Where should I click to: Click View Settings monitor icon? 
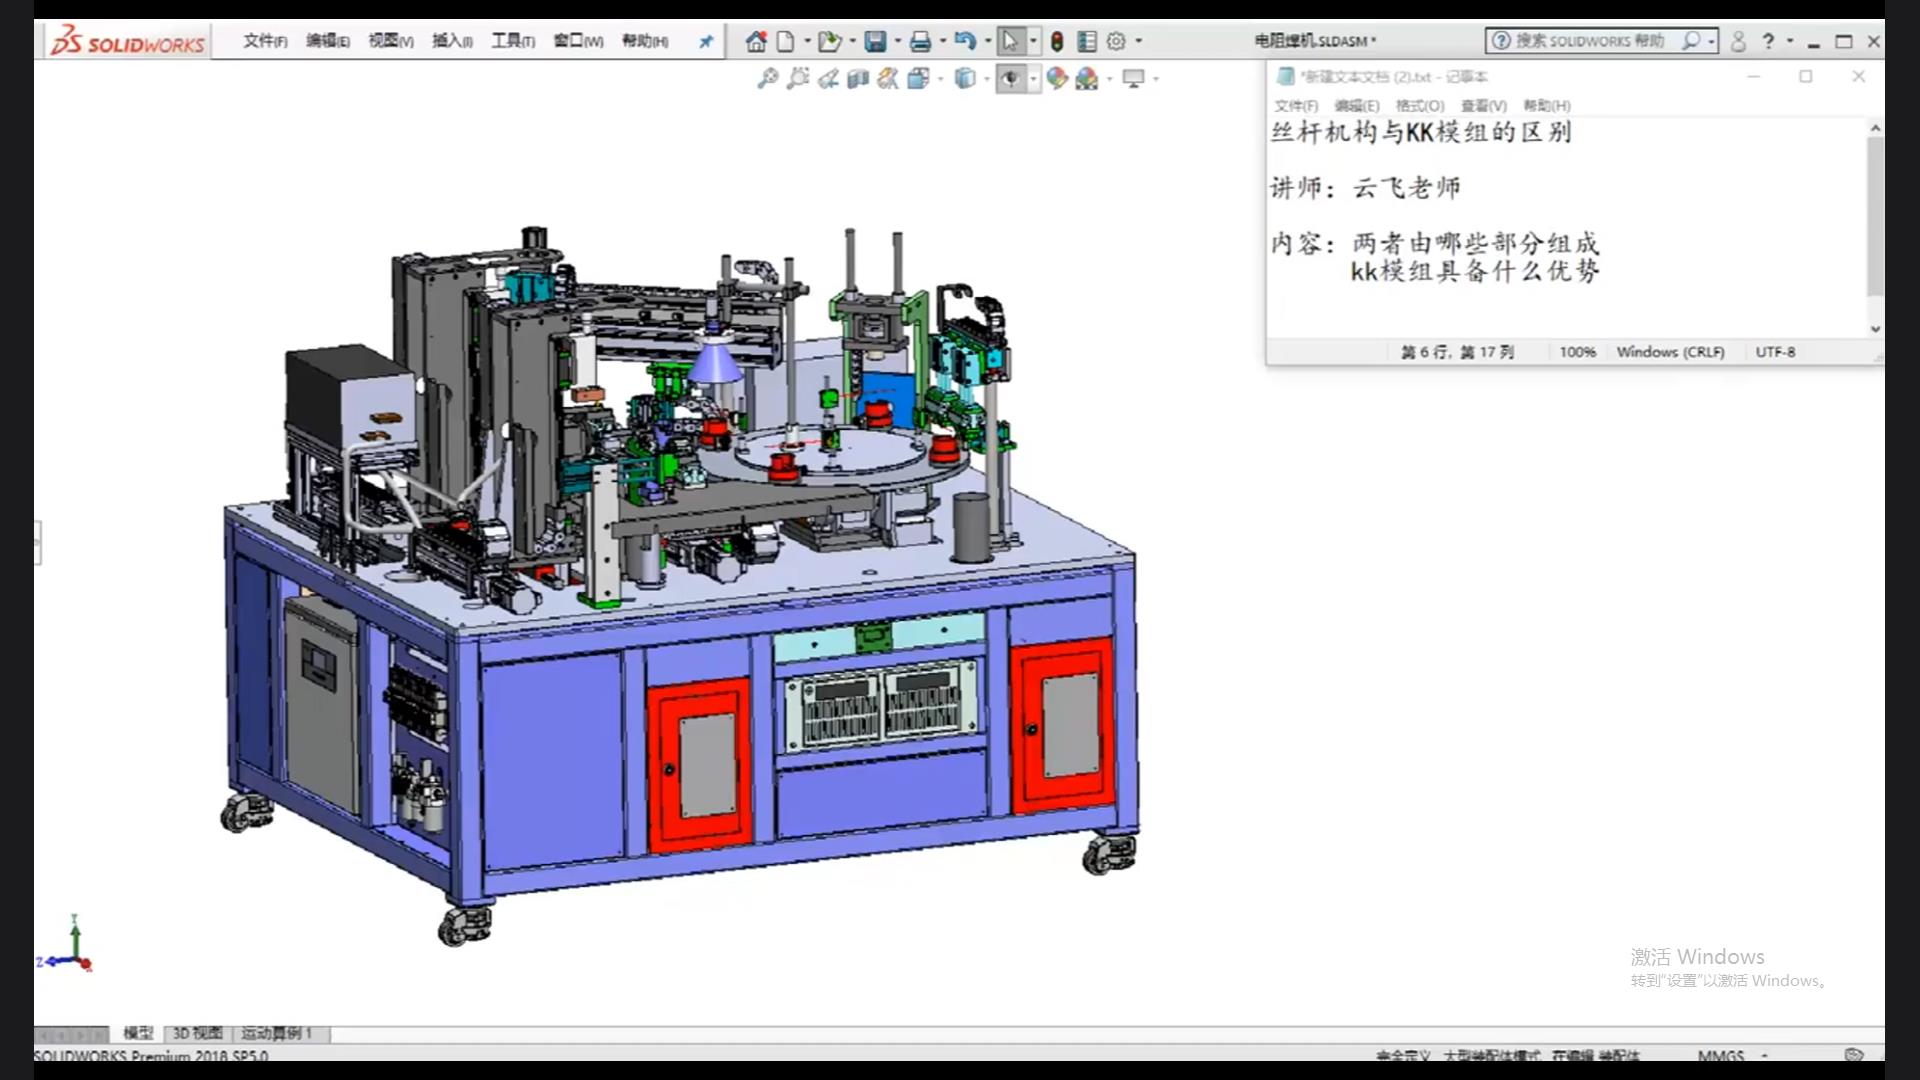[x=1133, y=78]
